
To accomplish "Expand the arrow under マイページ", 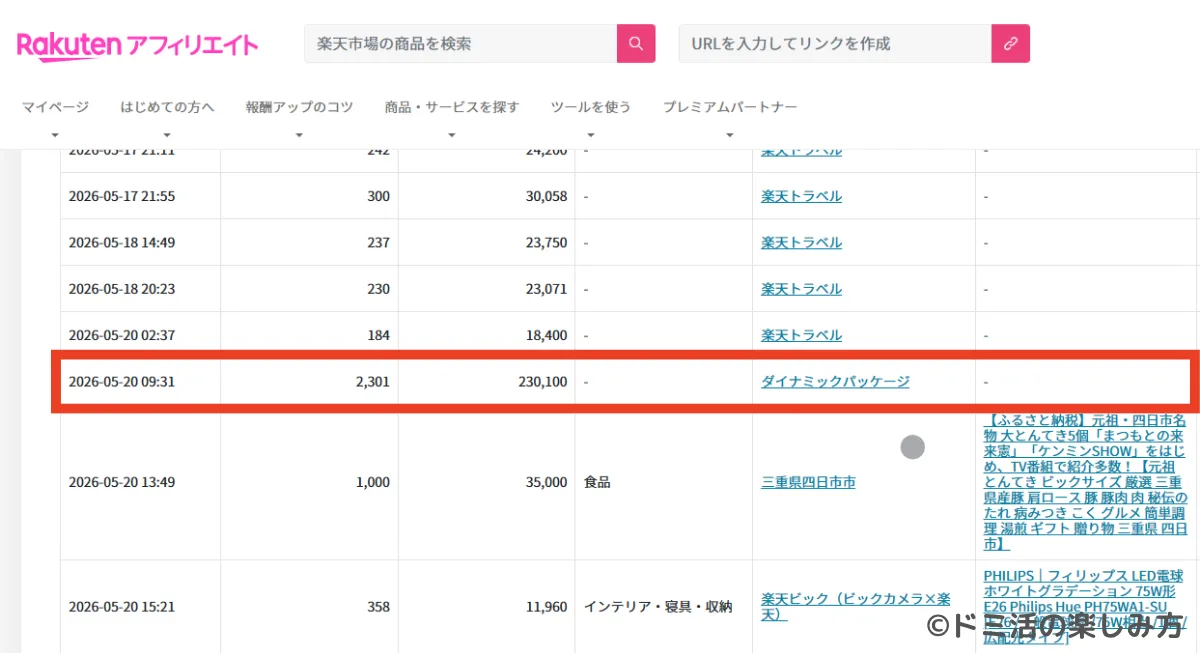I will pos(55,135).
